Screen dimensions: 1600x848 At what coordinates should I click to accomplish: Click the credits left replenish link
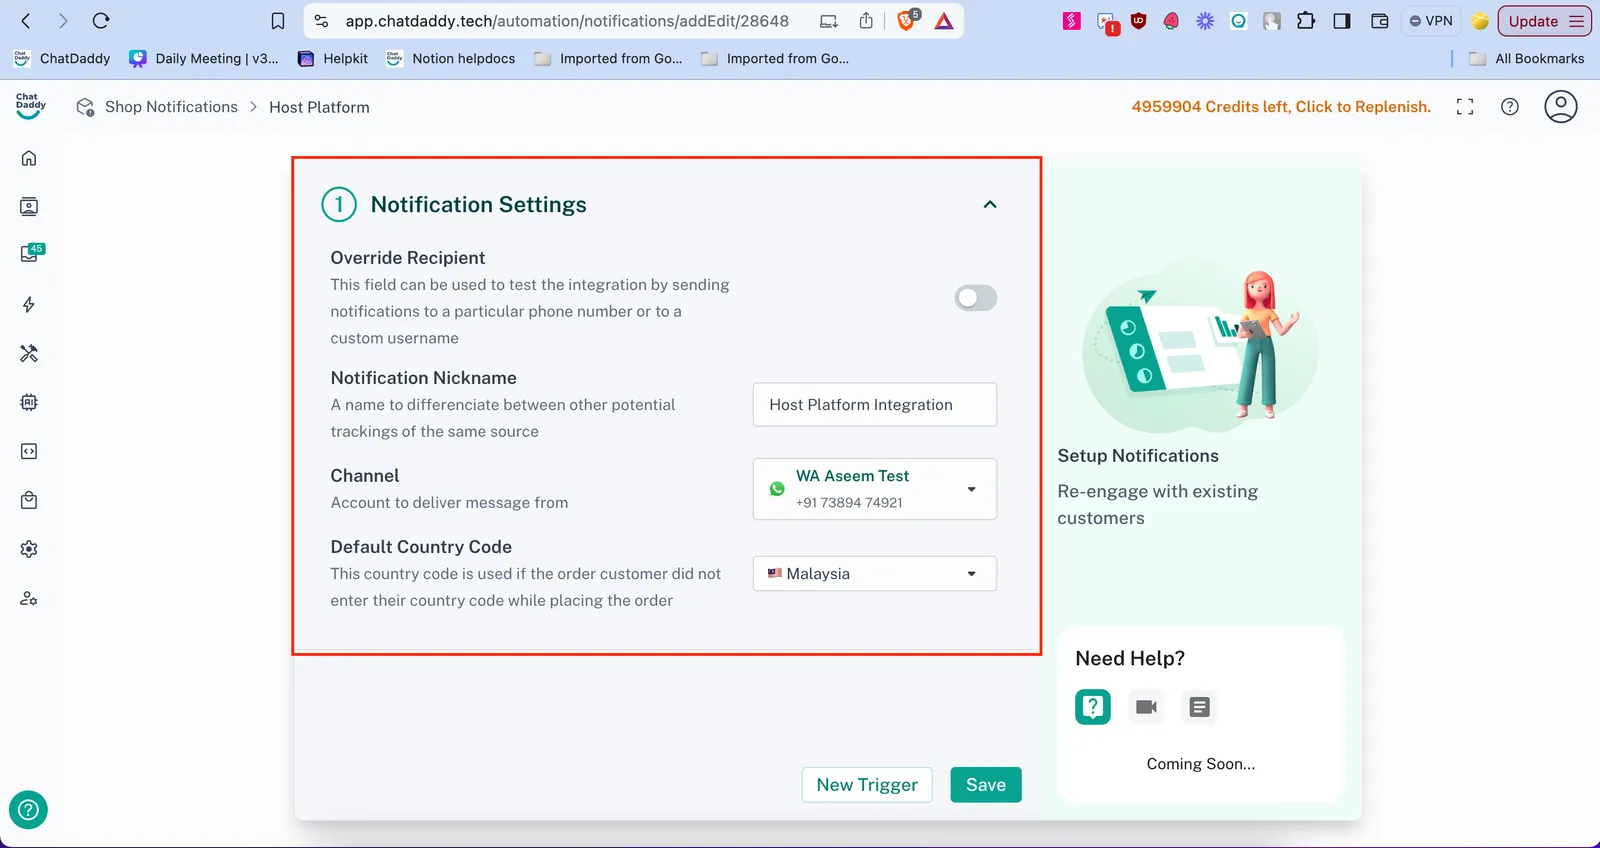(x=1280, y=107)
